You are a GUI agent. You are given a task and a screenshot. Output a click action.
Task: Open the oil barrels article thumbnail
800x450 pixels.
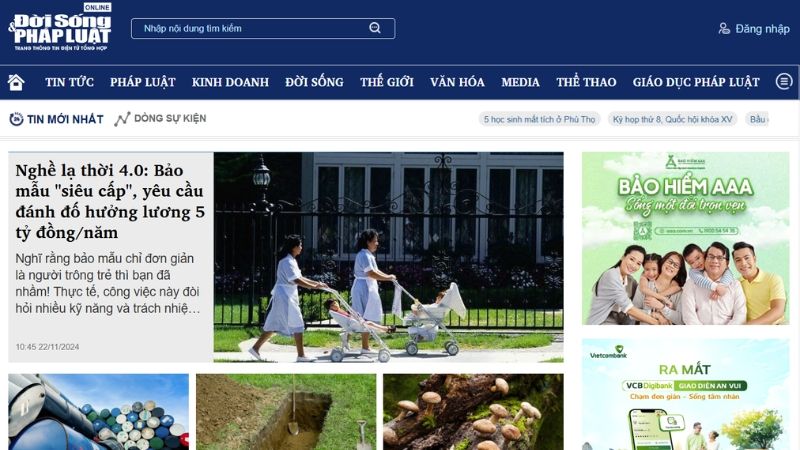[x=98, y=412]
